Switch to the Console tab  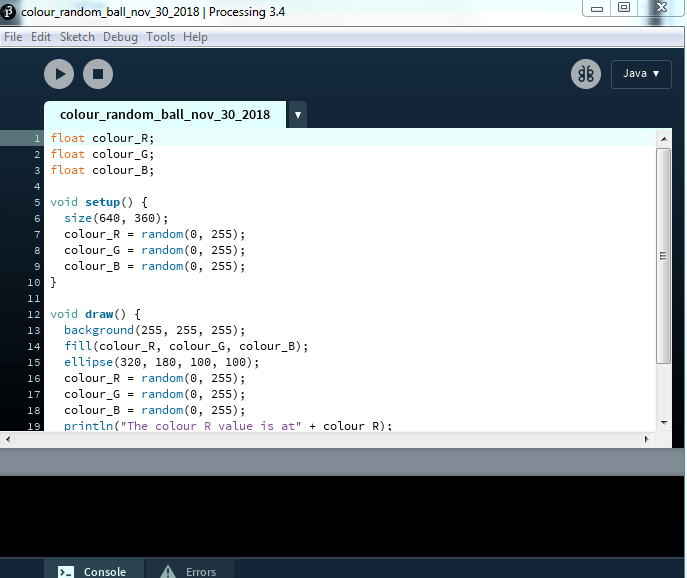click(93, 571)
